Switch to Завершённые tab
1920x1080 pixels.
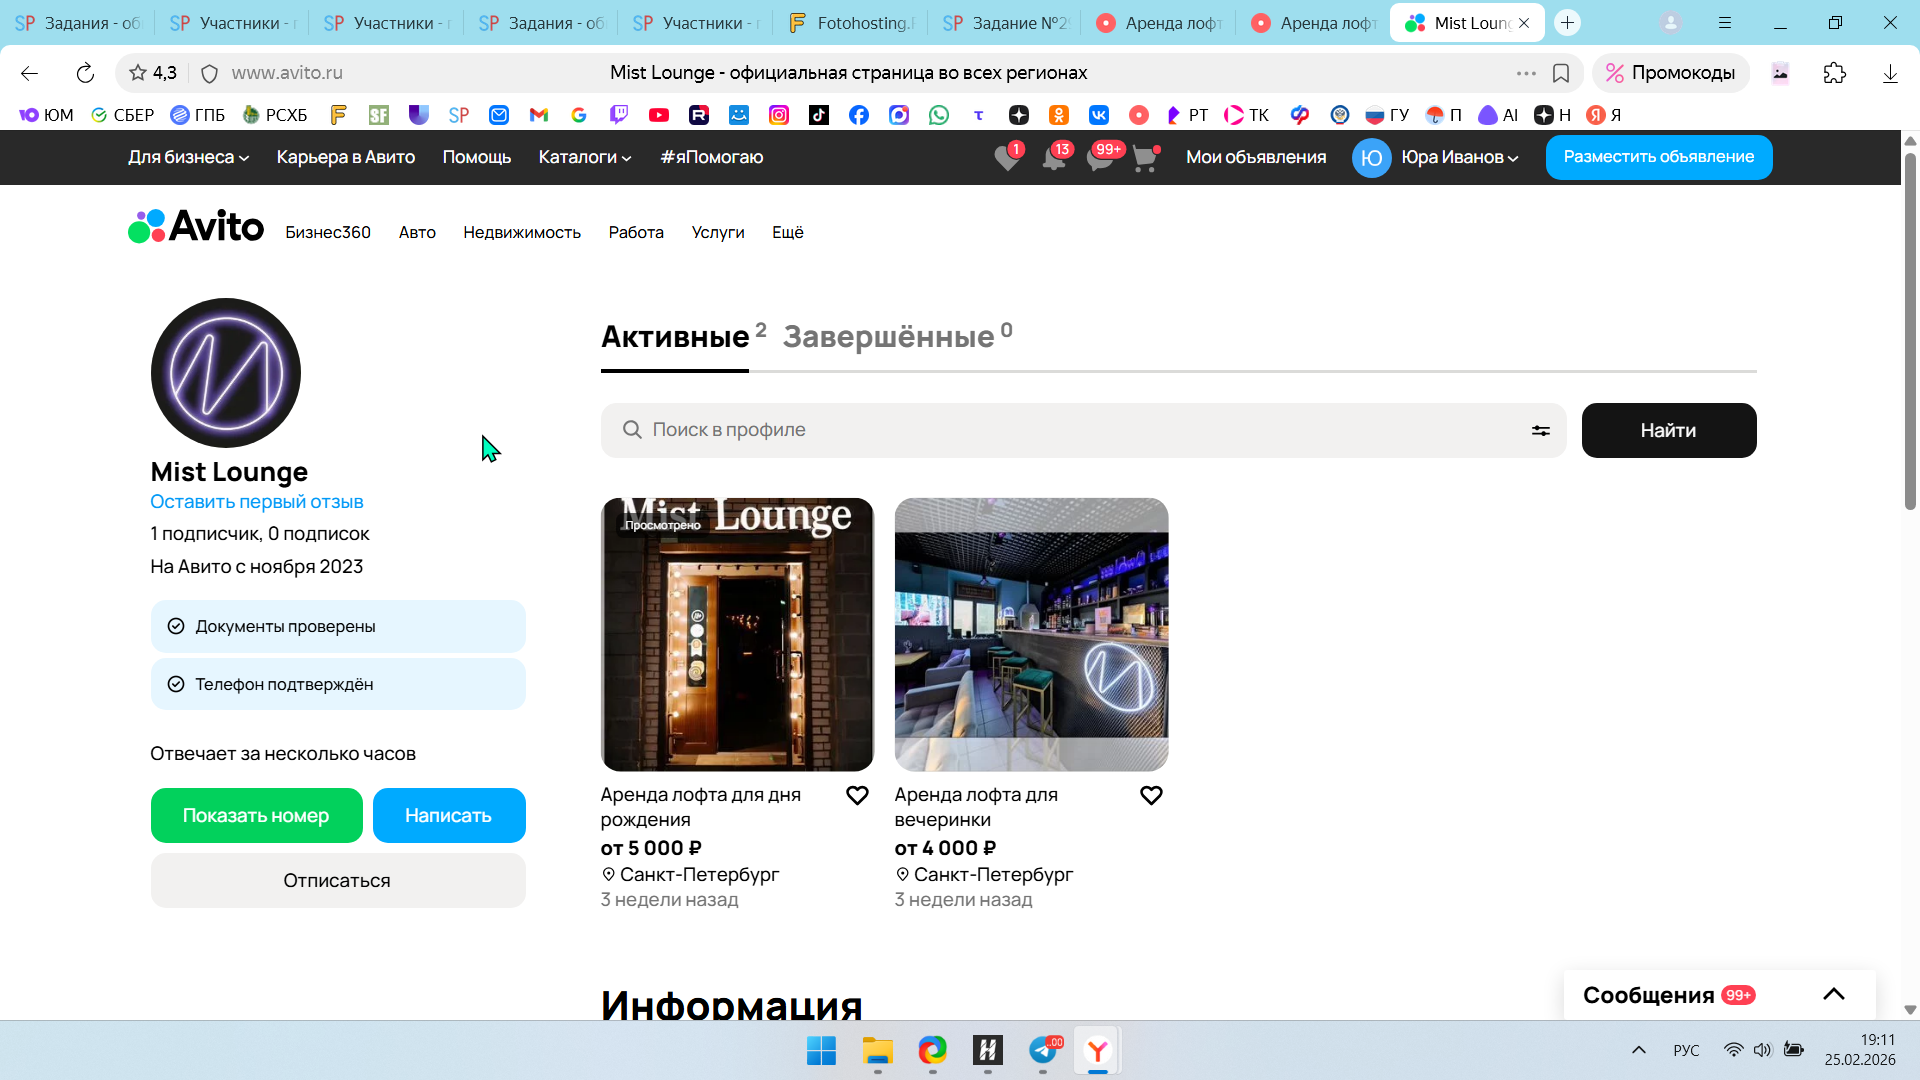coord(888,337)
